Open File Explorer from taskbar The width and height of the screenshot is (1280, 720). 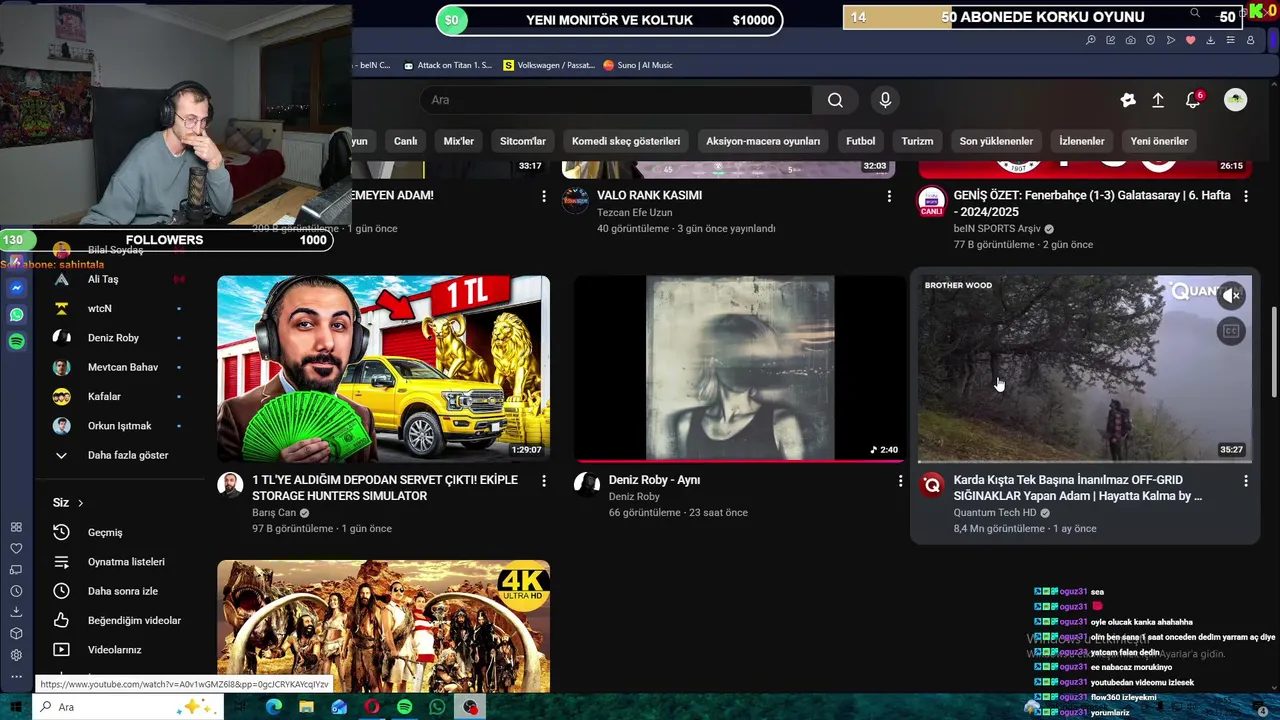[x=306, y=707]
